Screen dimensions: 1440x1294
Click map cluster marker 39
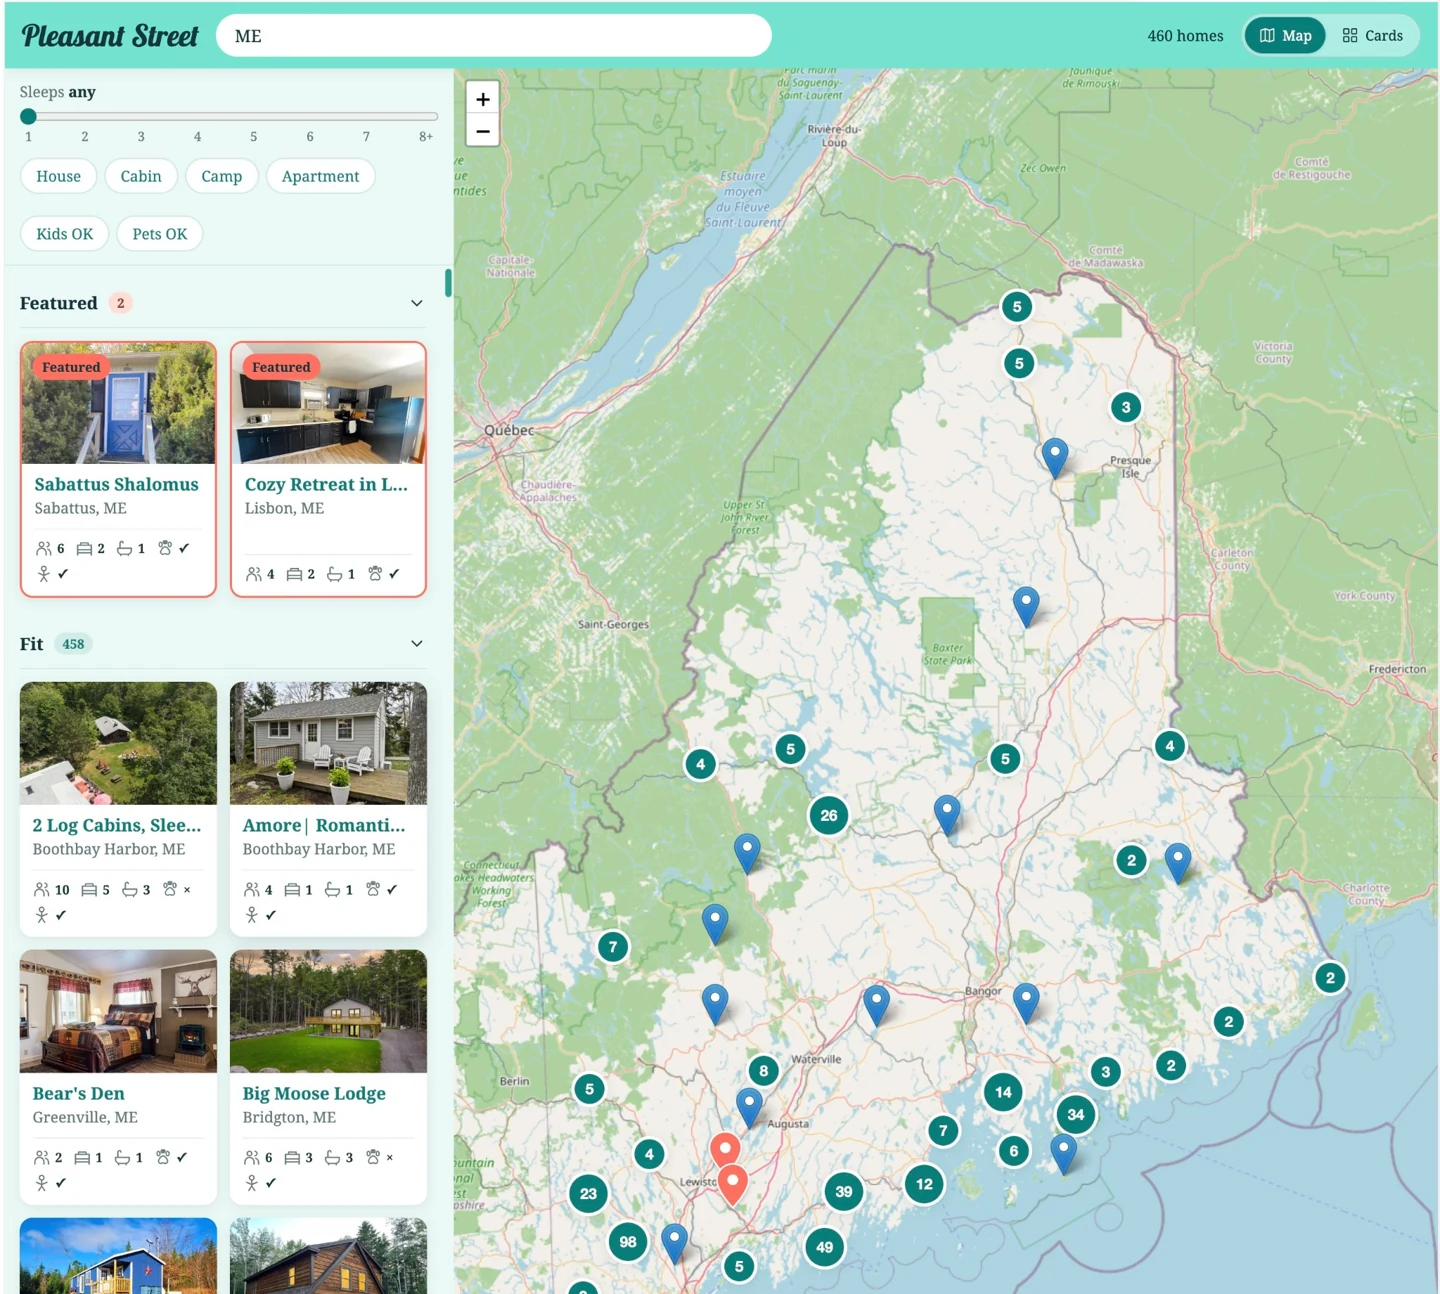(x=844, y=1191)
